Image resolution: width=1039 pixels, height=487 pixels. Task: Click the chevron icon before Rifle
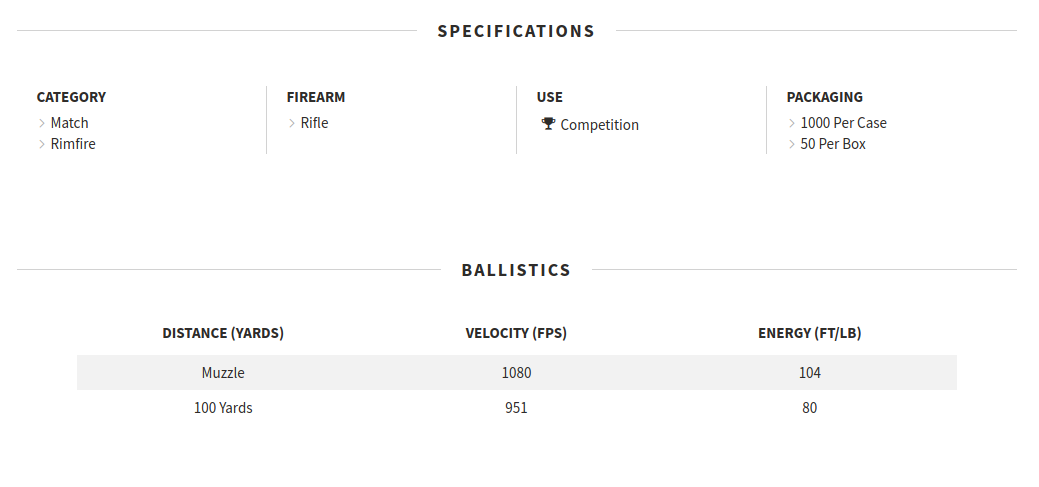(x=292, y=123)
